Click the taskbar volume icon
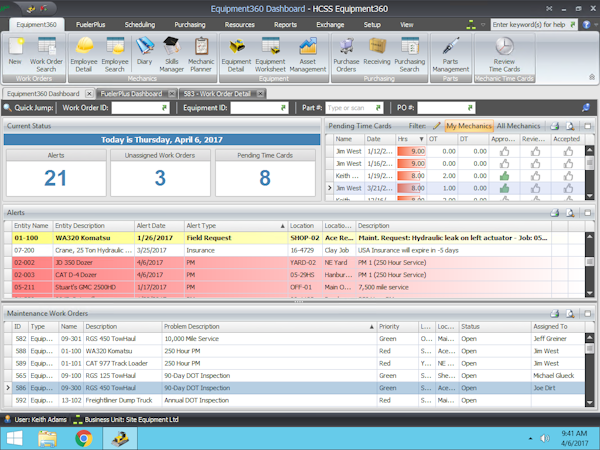This screenshot has width=600, height=450. (x=545, y=439)
